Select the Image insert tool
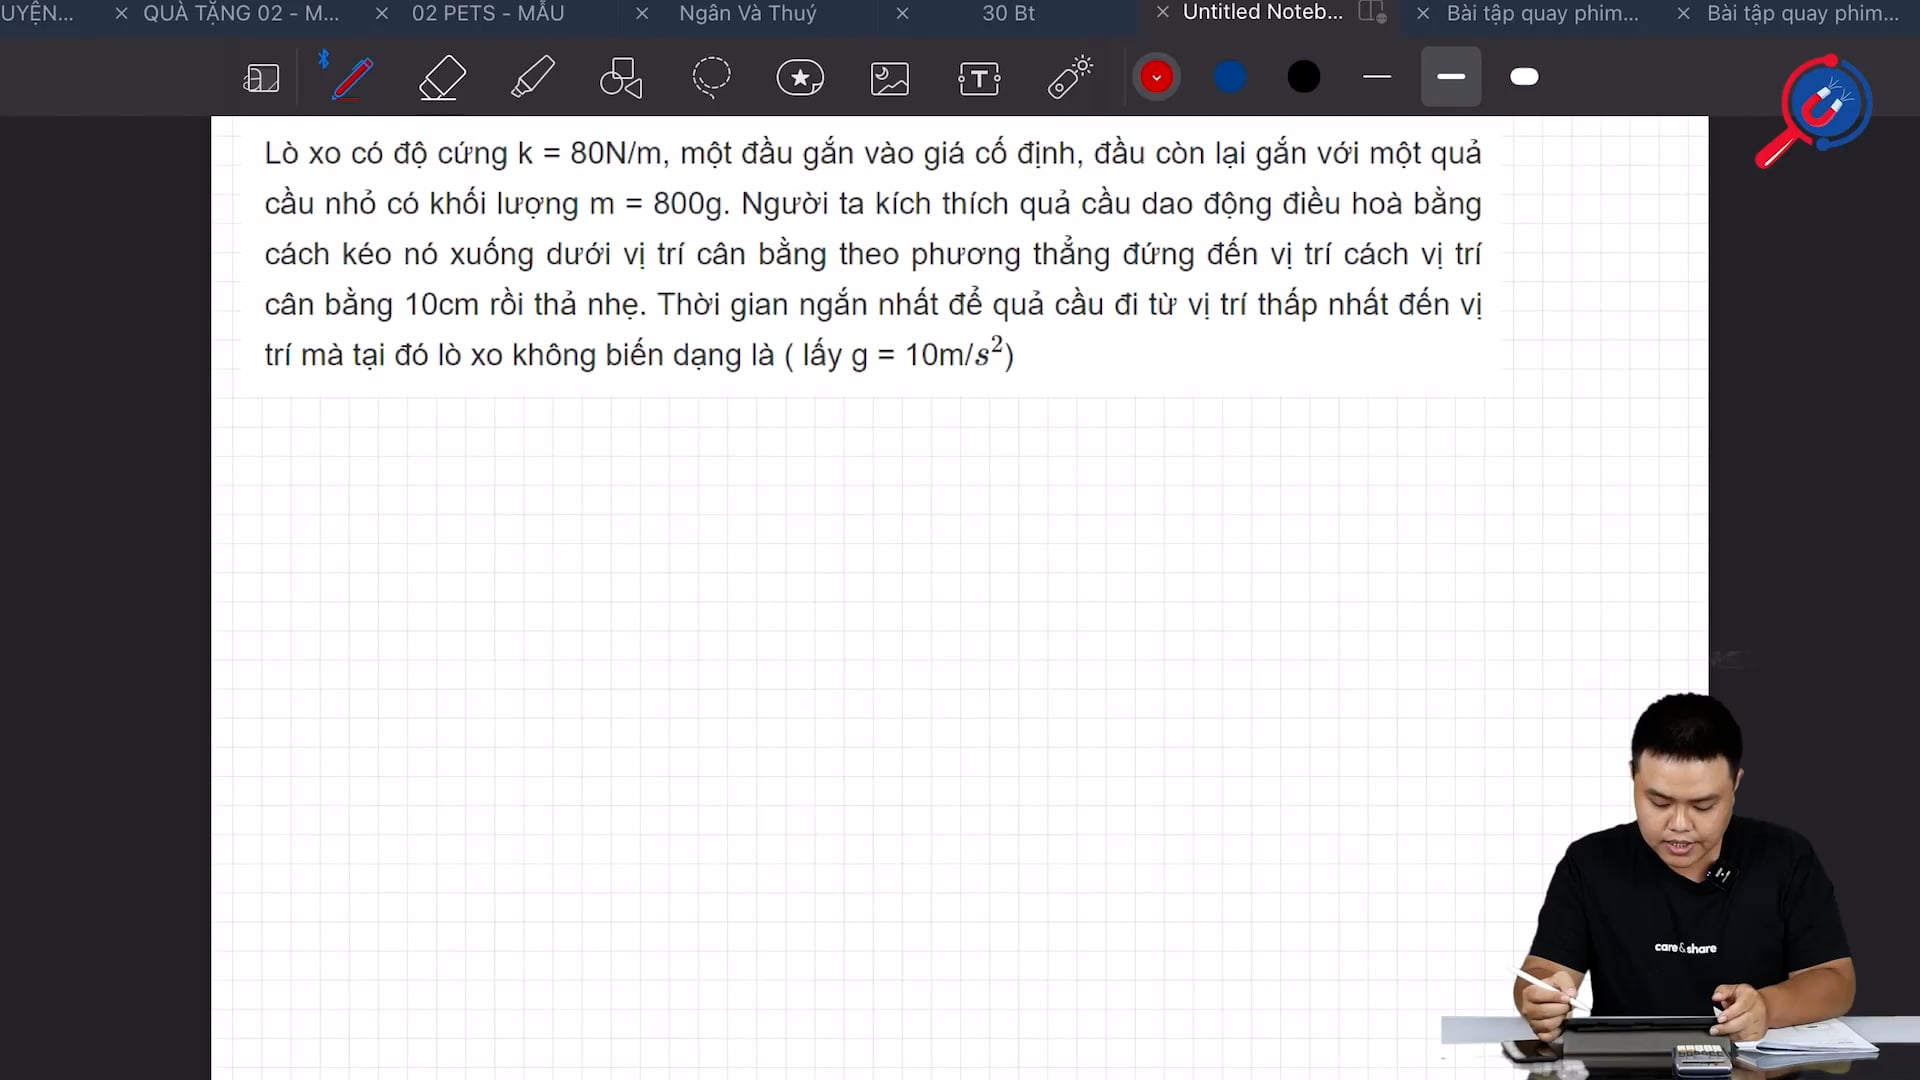 [x=890, y=78]
